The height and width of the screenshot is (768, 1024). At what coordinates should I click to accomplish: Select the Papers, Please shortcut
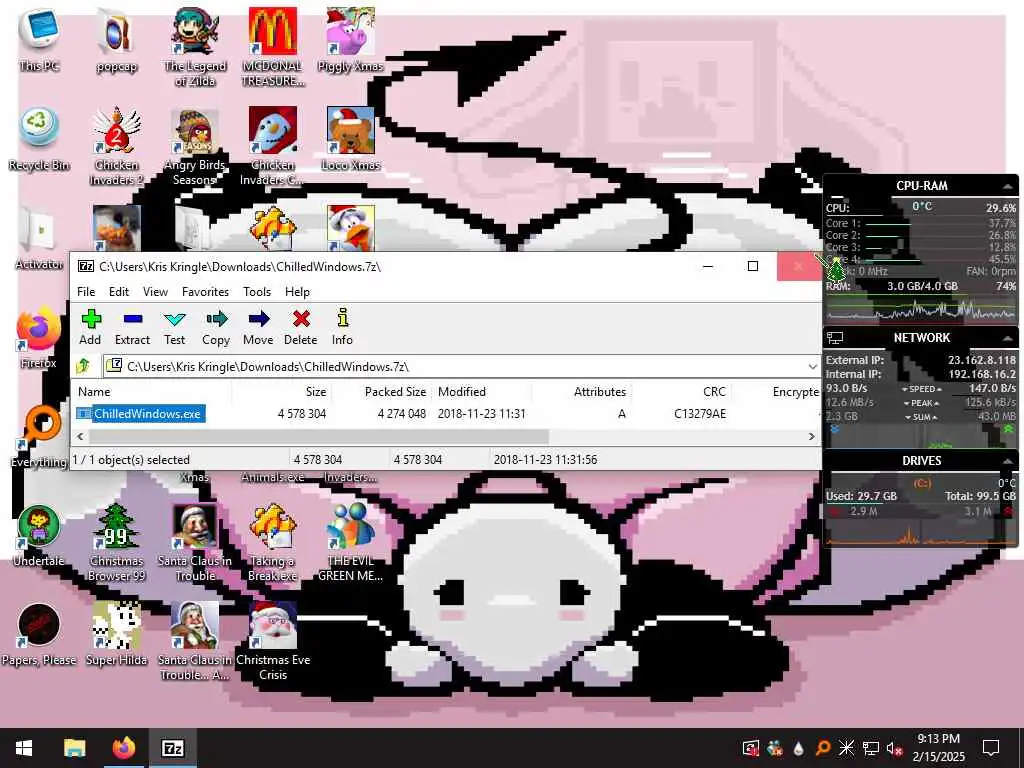[x=39, y=635]
